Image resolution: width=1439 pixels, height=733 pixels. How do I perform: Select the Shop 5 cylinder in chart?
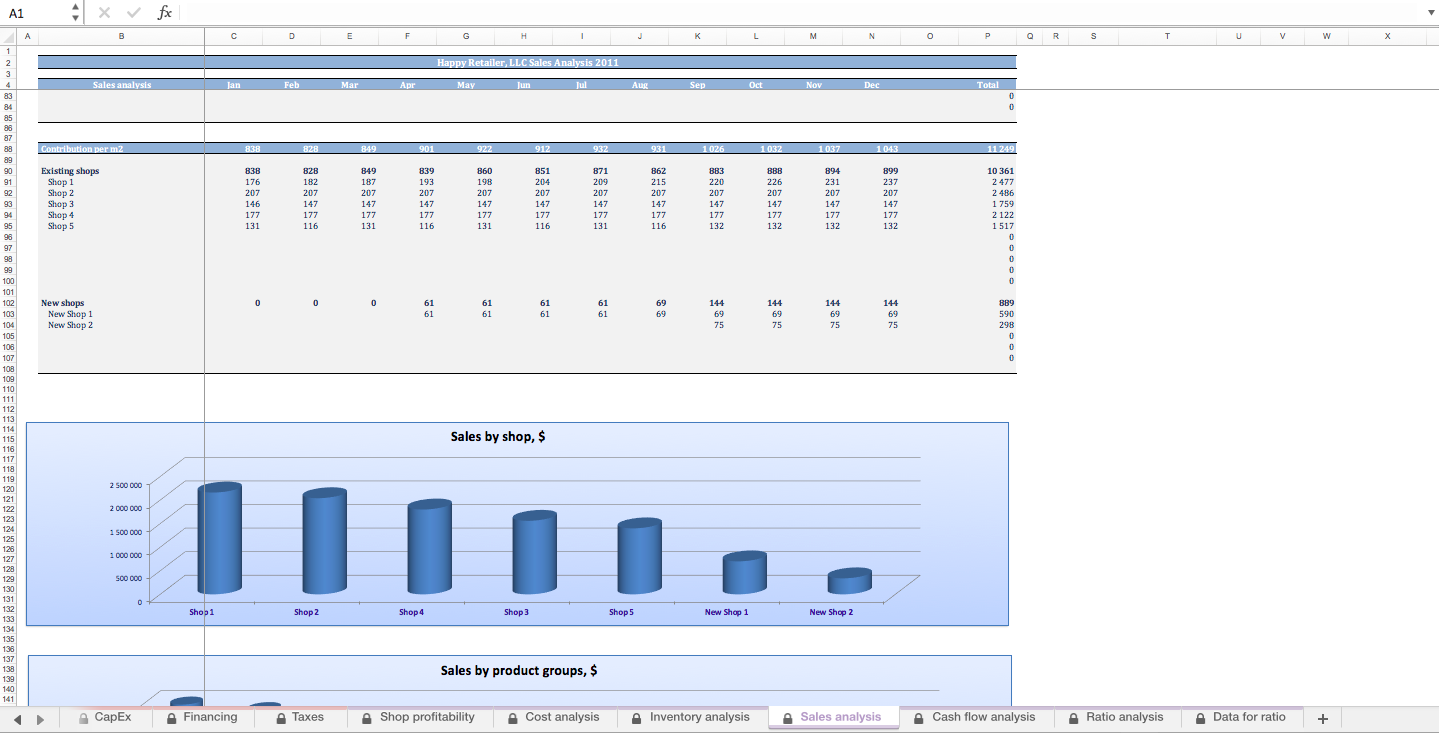pyautogui.click(x=639, y=555)
